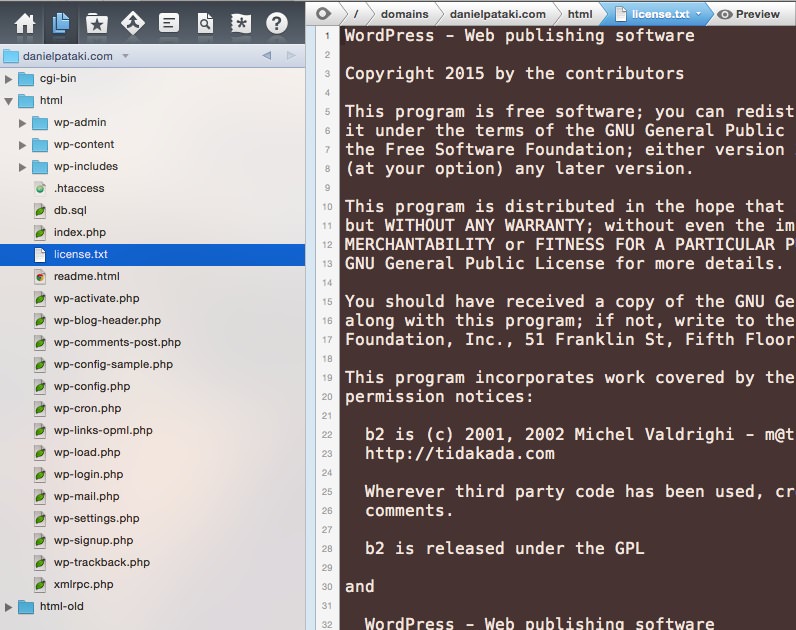
Task: Open the Home icon in sidebar toolbar
Action: coord(25,23)
